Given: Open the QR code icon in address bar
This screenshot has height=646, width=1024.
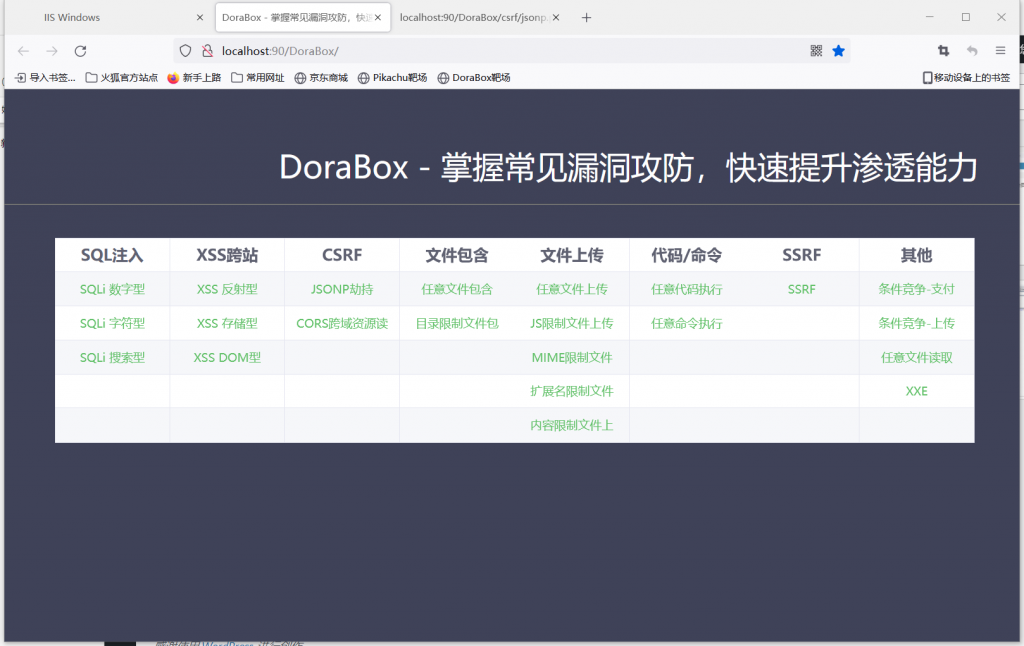Looking at the screenshot, I should point(816,51).
